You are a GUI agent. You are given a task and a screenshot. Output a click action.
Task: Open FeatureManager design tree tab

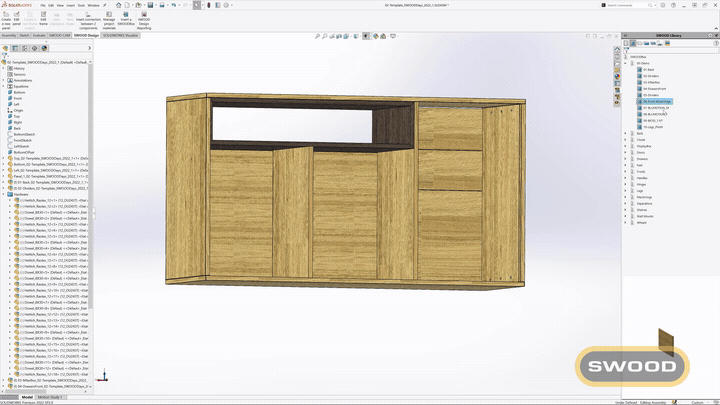(6, 48)
